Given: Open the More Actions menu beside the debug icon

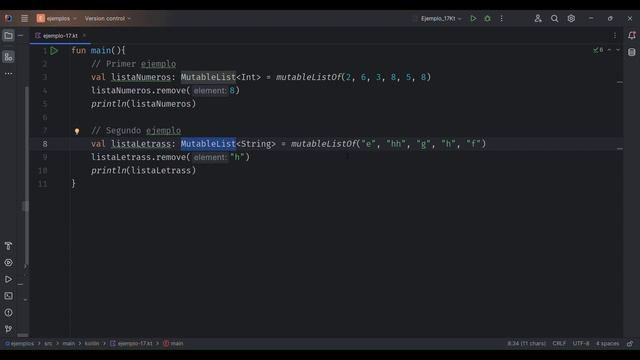Looking at the screenshot, I should pos(502,18).
